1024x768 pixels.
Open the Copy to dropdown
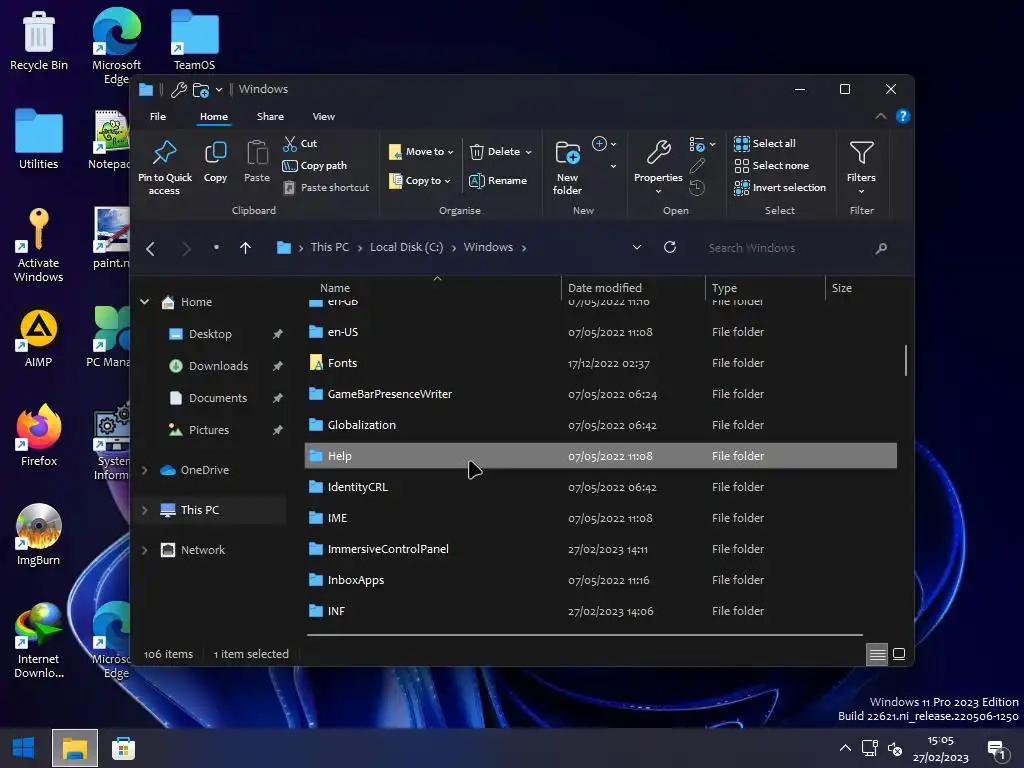(x=420, y=181)
